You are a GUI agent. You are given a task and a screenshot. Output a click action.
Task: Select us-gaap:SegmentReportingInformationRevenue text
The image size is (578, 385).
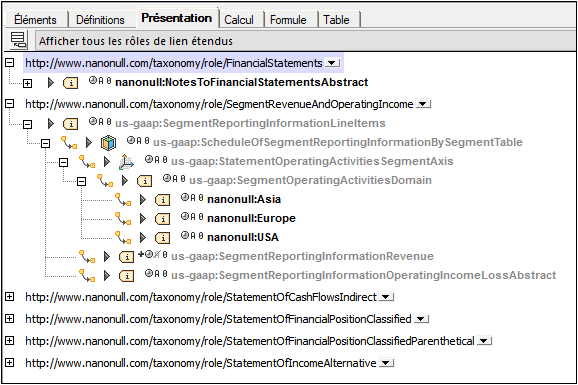click(302, 256)
